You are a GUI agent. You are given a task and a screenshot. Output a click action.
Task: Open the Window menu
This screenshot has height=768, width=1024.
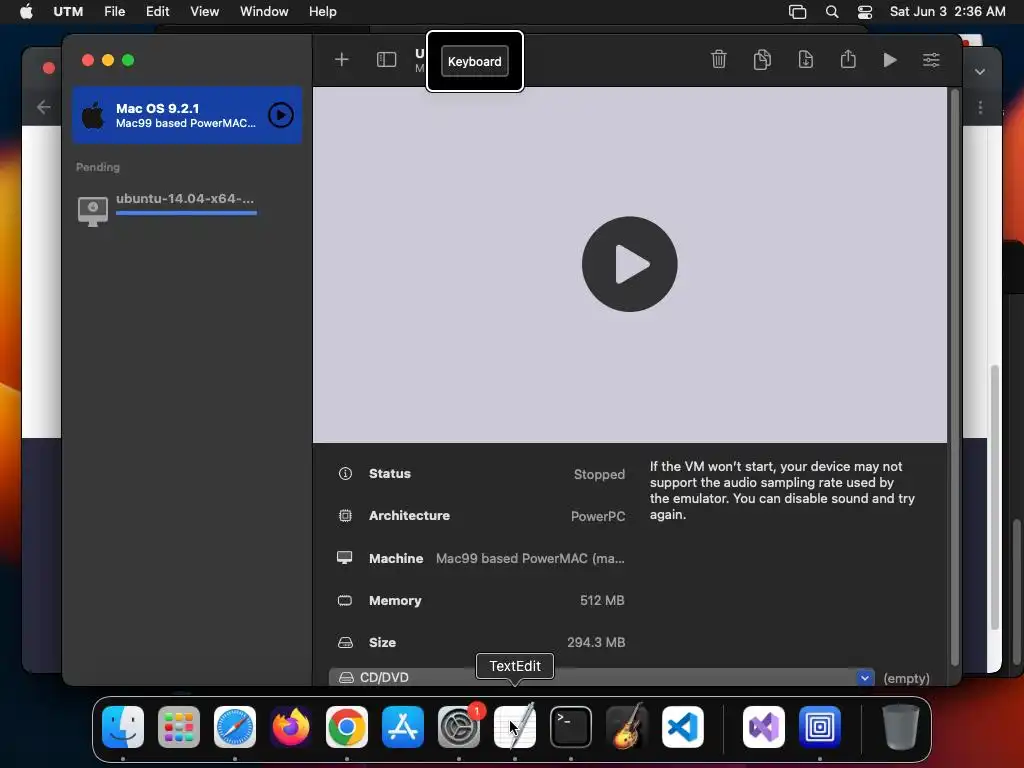(x=264, y=11)
